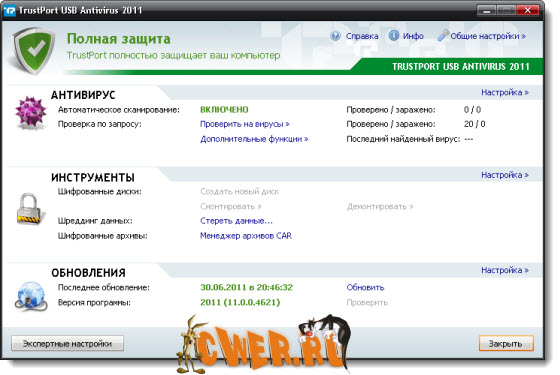Click the ВКЛЮЧЕНО auto-scan status text
This screenshot has width=560, height=375.
click(x=224, y=110)
